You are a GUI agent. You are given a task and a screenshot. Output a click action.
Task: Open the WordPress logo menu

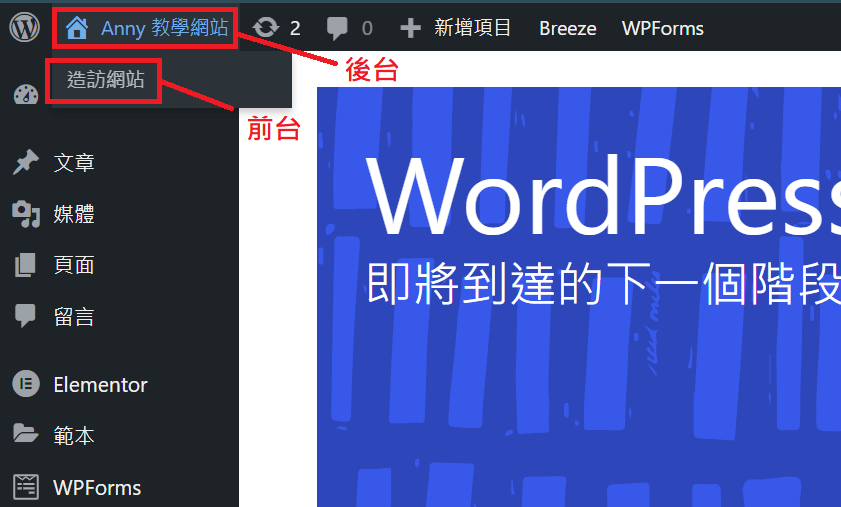(x=25, y=27)
